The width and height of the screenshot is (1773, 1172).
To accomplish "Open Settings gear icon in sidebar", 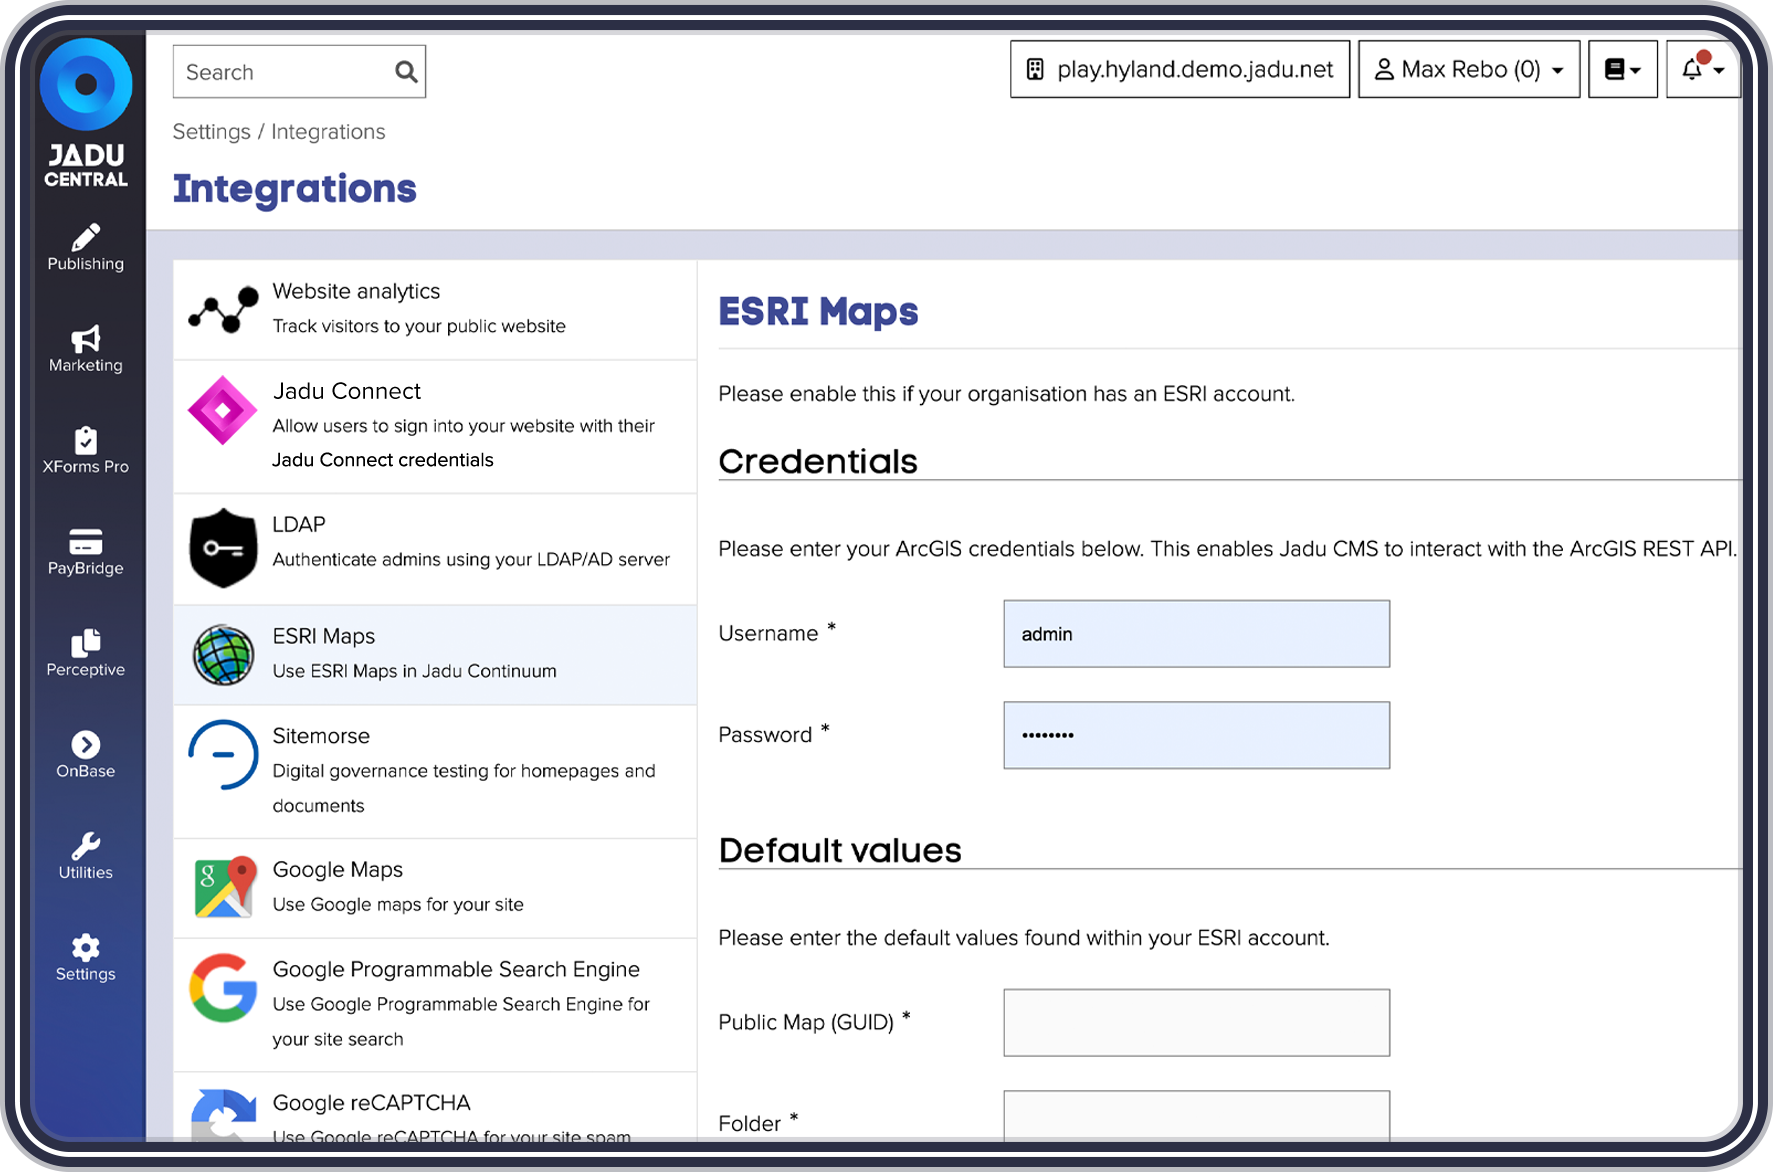I will coord(86,947).
